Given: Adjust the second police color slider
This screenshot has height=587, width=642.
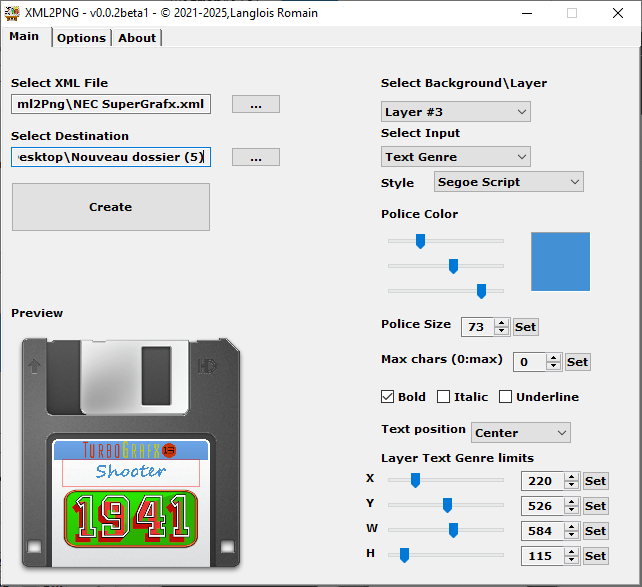Looking at the screenshot, I should 453,266.
